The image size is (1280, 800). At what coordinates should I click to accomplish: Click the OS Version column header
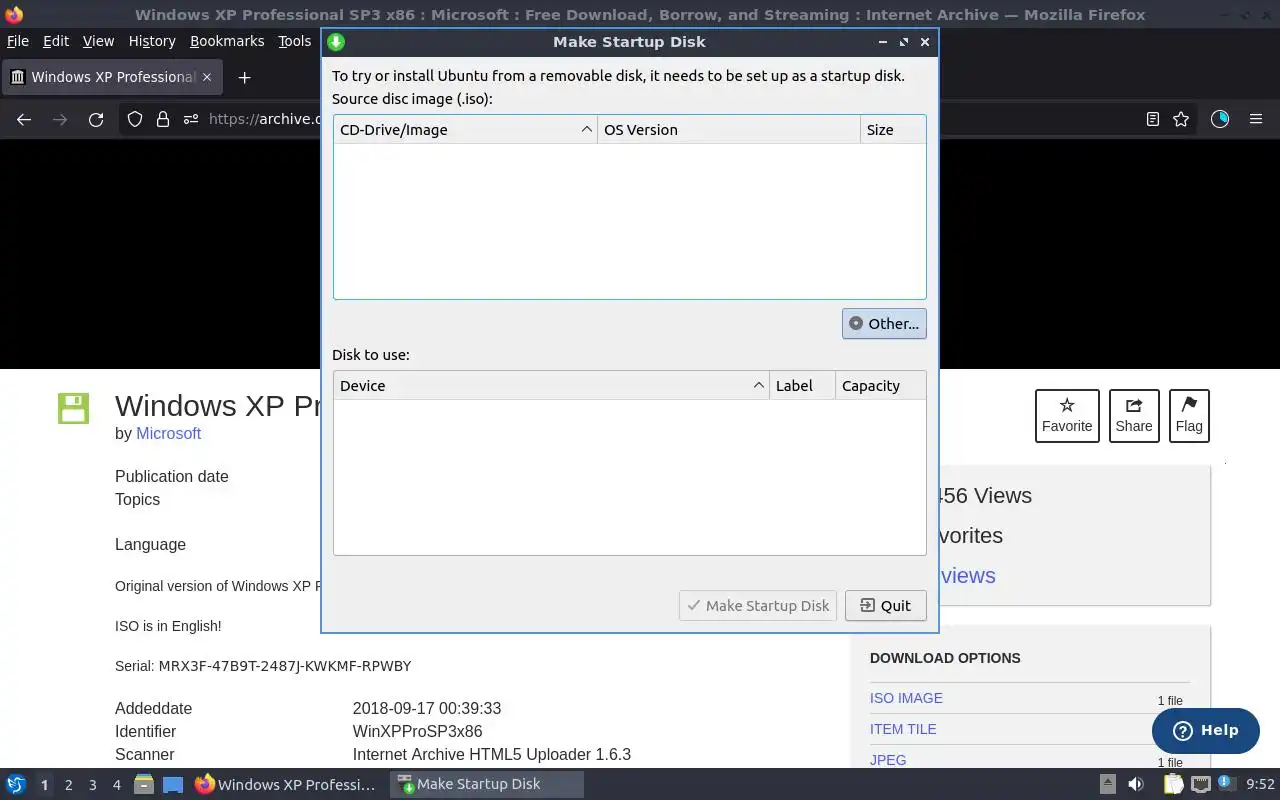coord(729,130)
